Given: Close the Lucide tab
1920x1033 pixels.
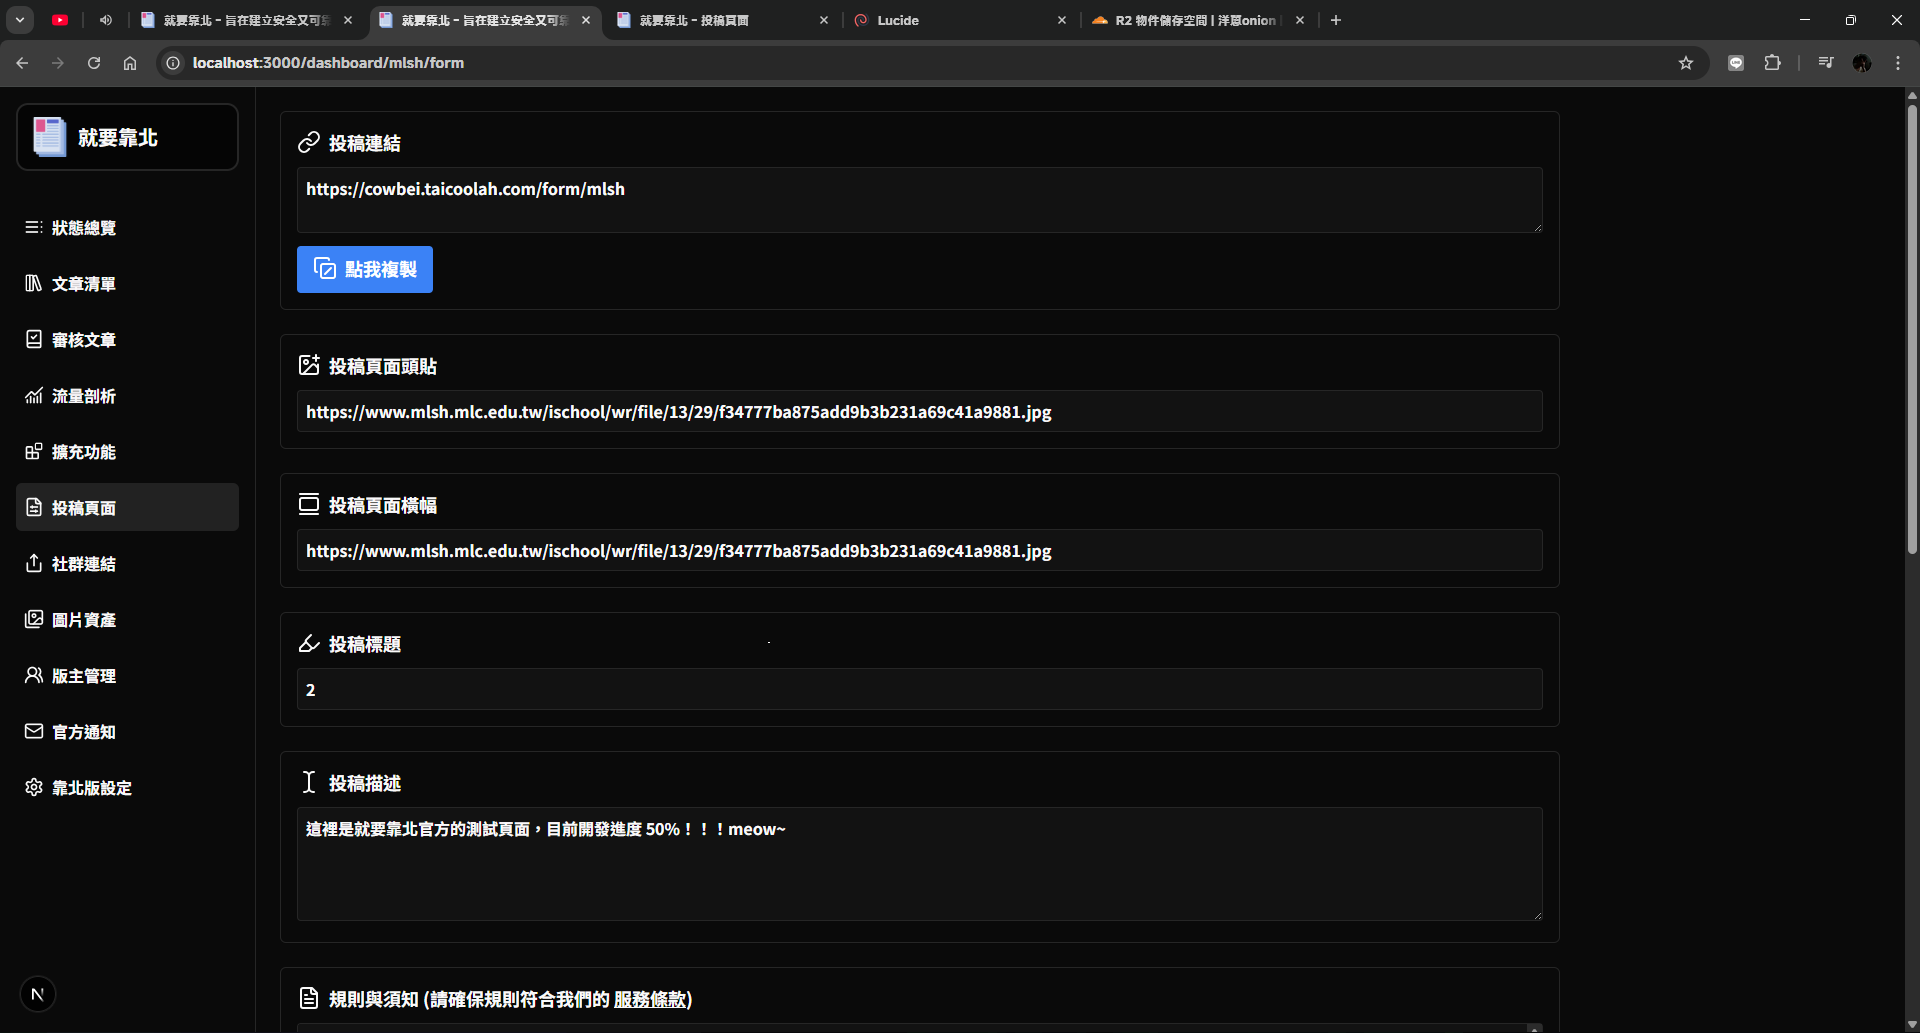Looking at the screenshot, I should pyautogui.click(x=1062, y=20).
